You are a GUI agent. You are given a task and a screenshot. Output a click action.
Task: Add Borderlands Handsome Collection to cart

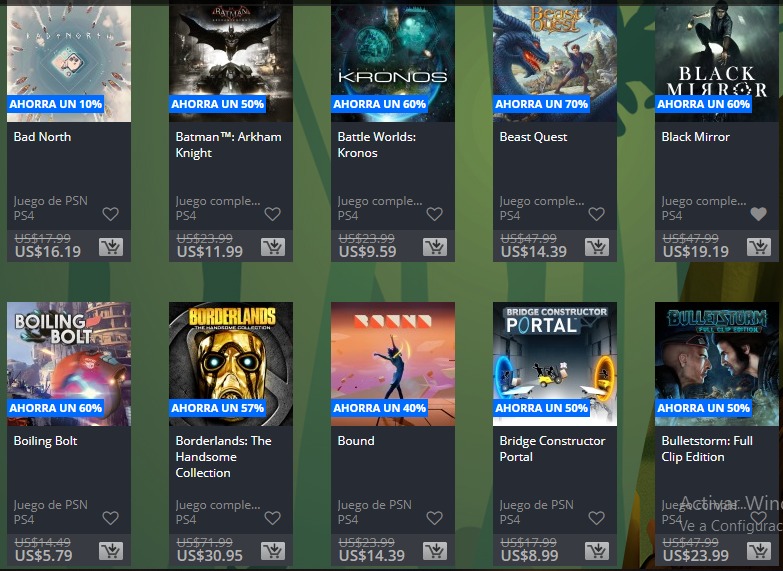(273, 551)
